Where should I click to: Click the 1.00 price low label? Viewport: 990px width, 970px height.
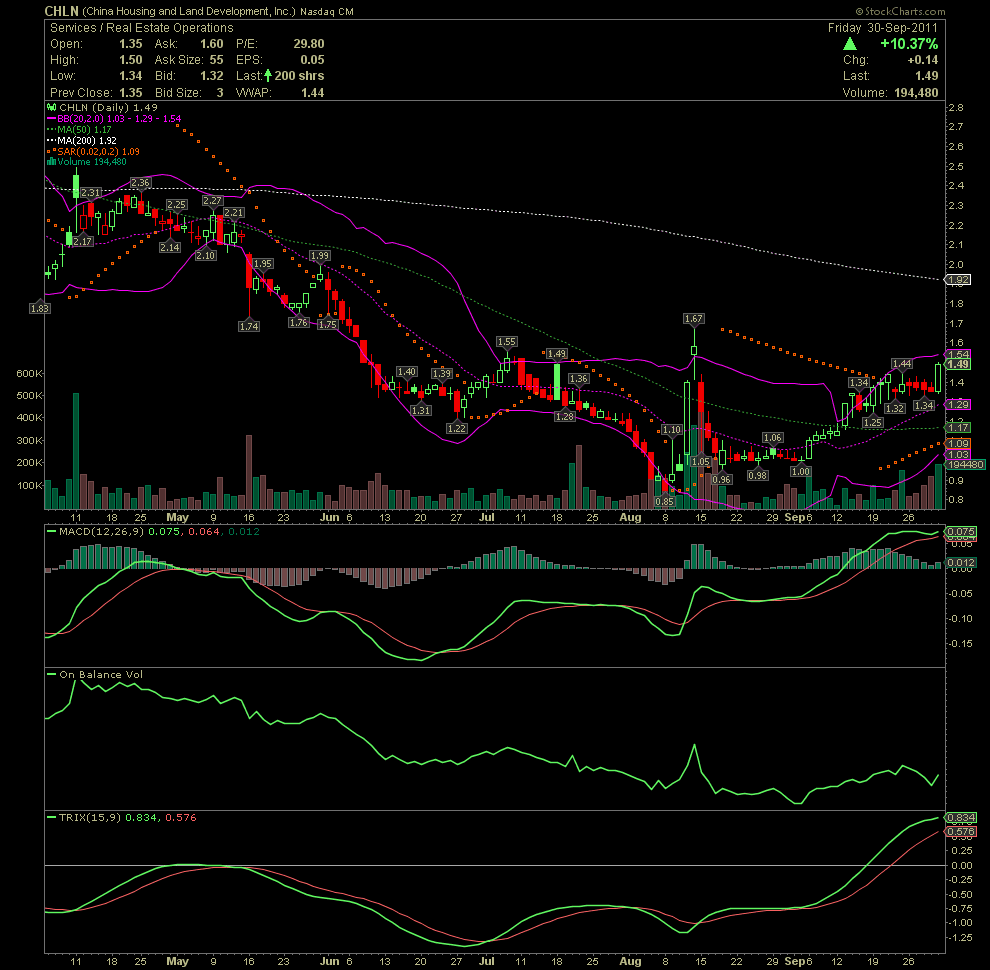click(x=801, y=471)
